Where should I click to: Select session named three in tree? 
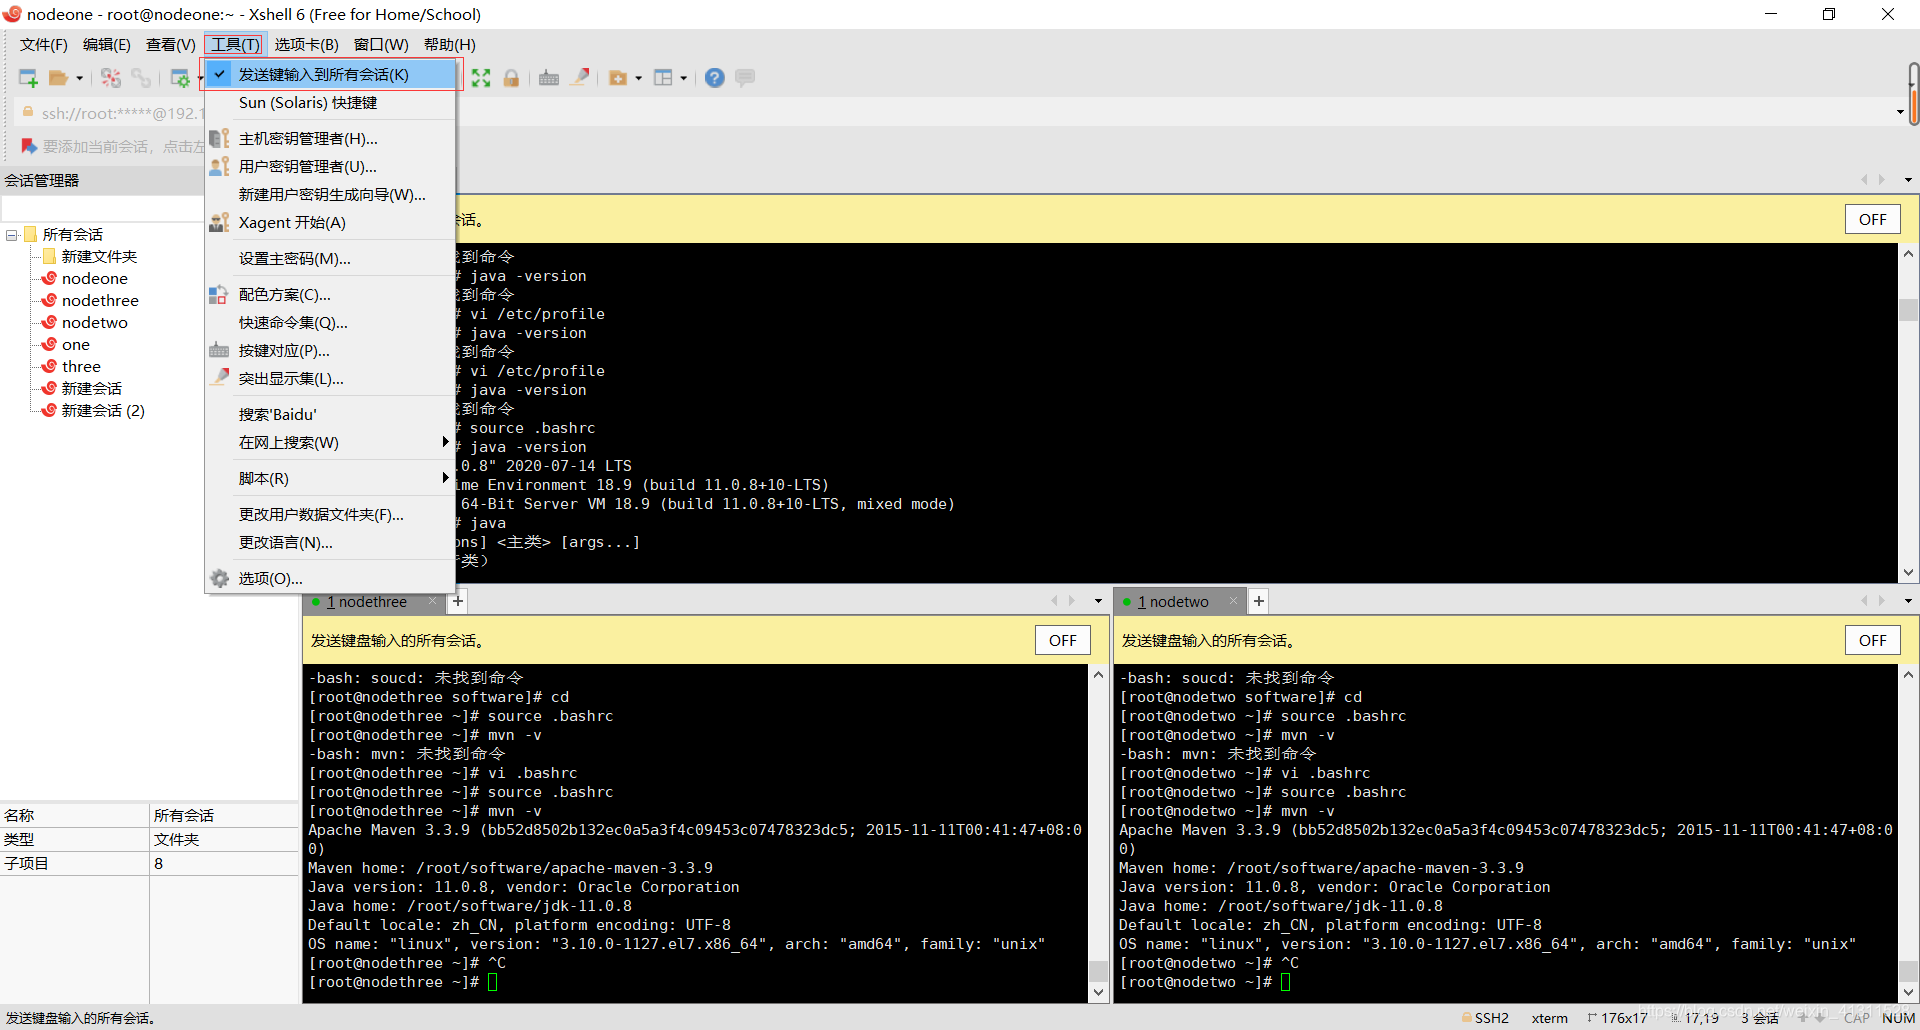pos(81,367)
